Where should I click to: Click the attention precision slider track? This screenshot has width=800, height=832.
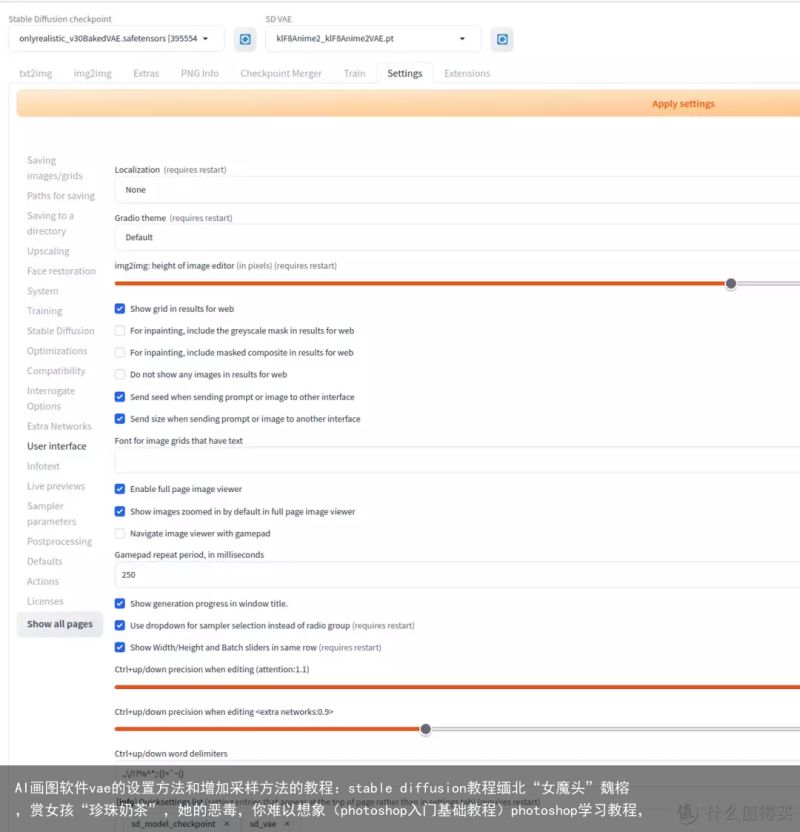click(457, 687)
